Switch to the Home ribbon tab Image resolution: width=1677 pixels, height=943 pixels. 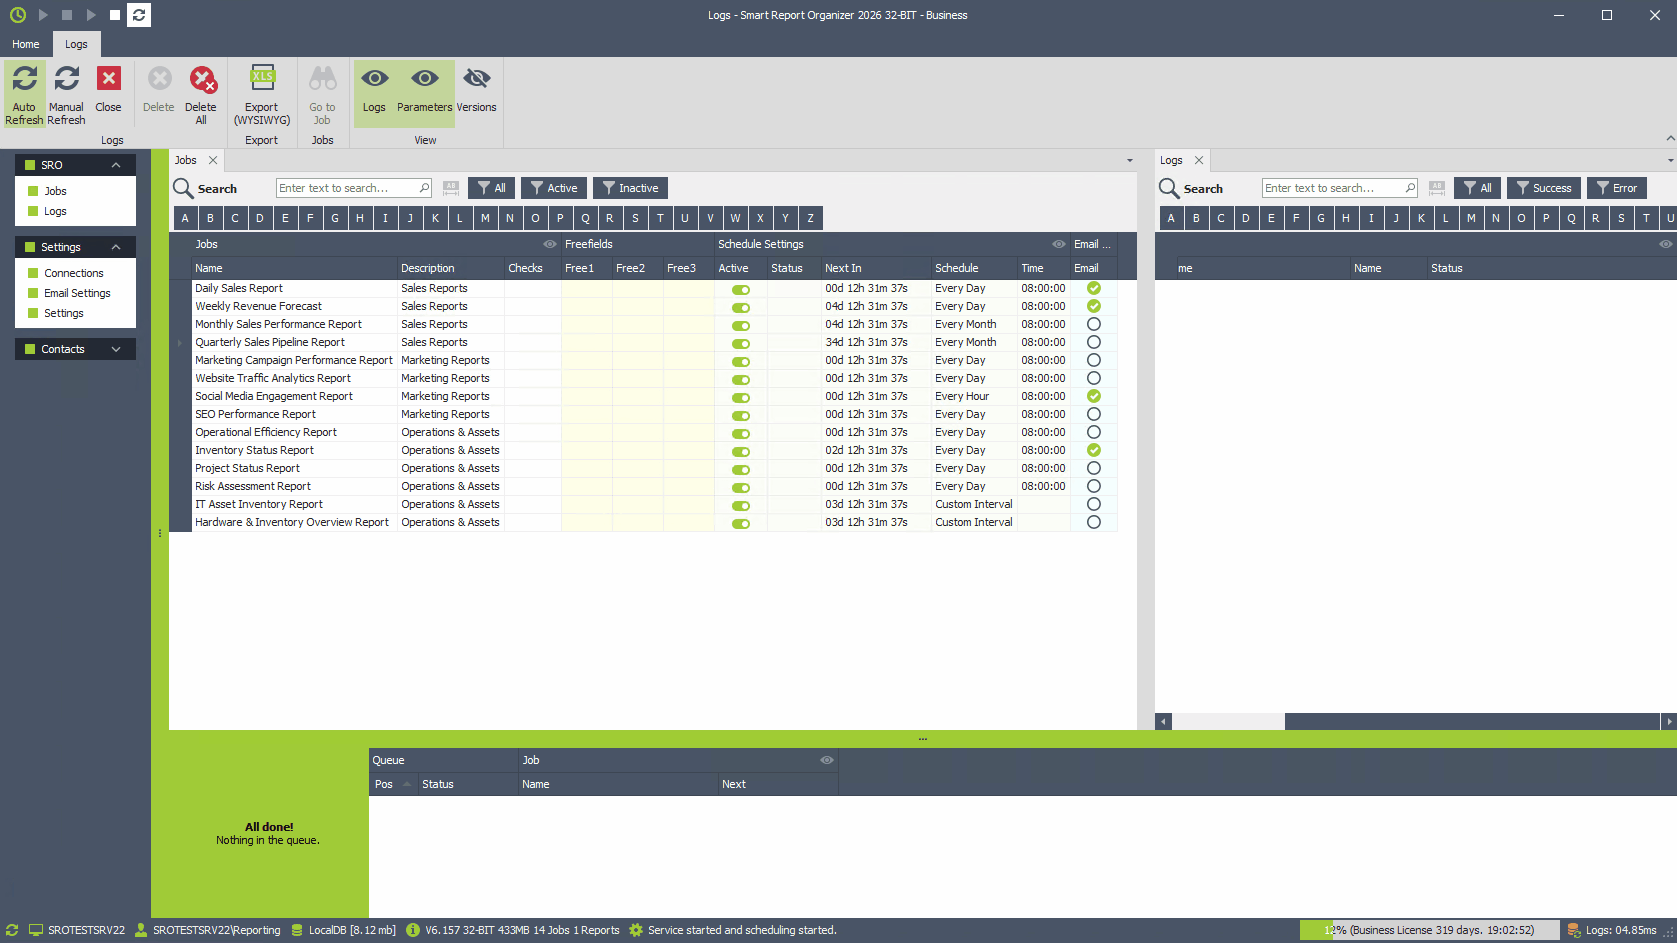pyautogui.click(x=26, y=44)
